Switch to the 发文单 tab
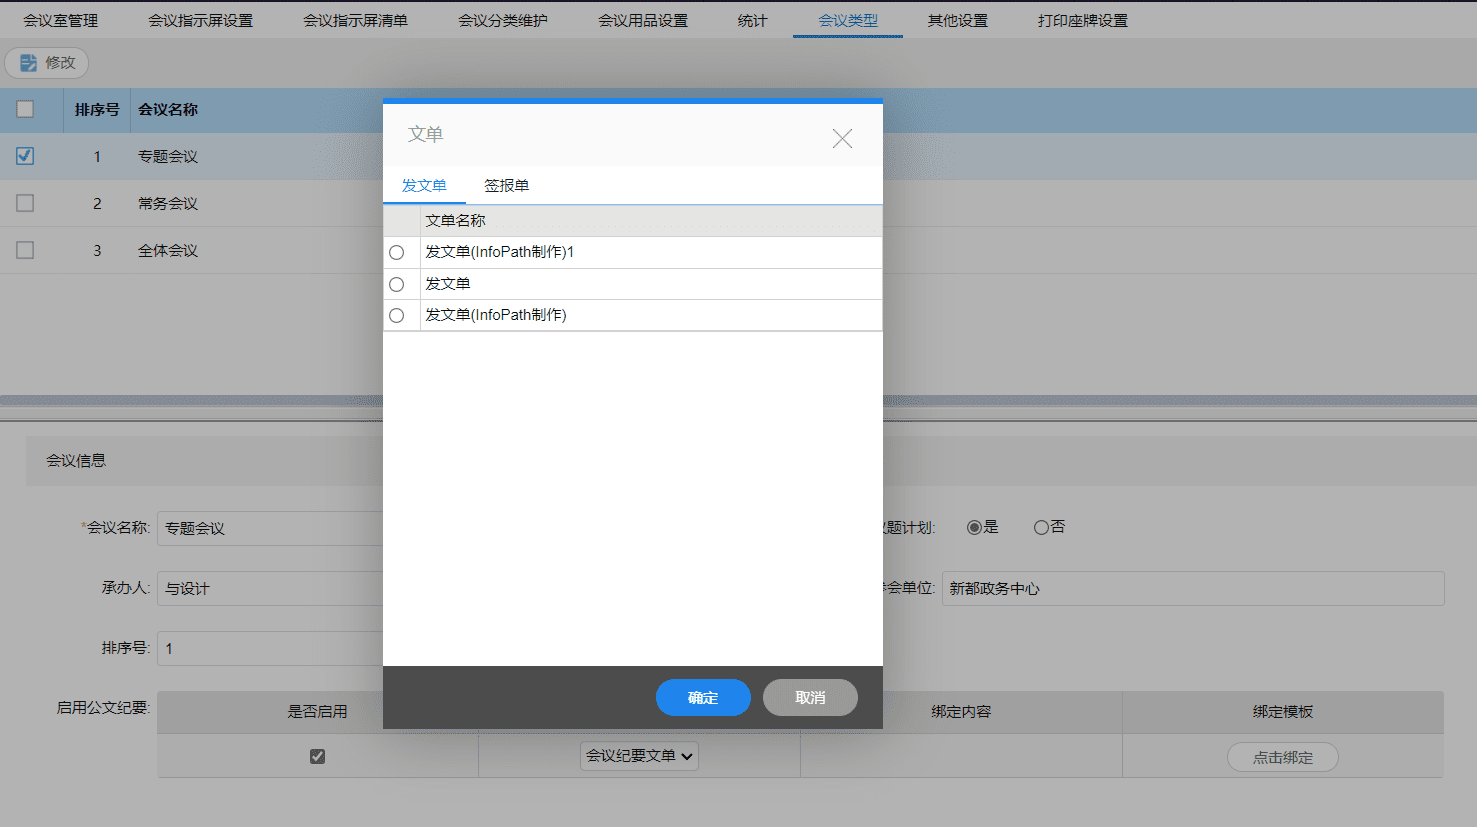The width and height of the screenshot is (1477, 827). pos(424,186)
